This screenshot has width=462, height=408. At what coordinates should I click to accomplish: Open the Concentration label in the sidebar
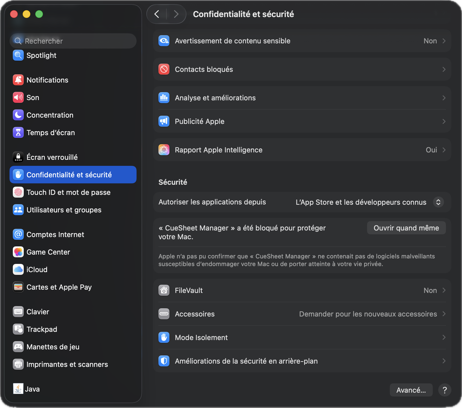(50, 115)
